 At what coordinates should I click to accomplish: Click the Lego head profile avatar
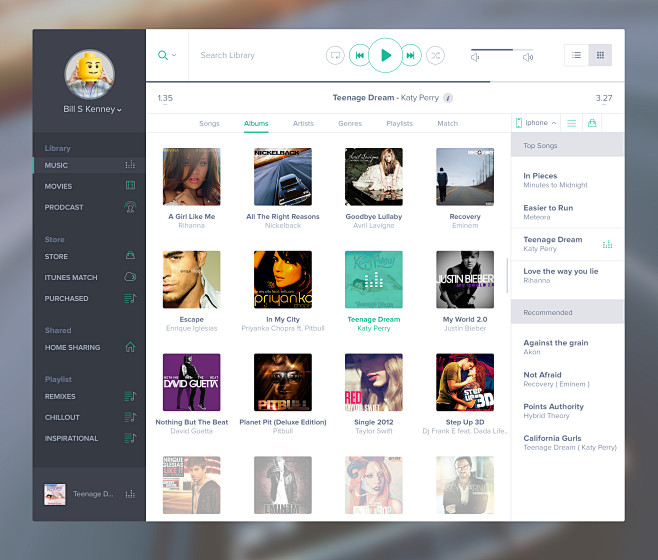point(89,75)
